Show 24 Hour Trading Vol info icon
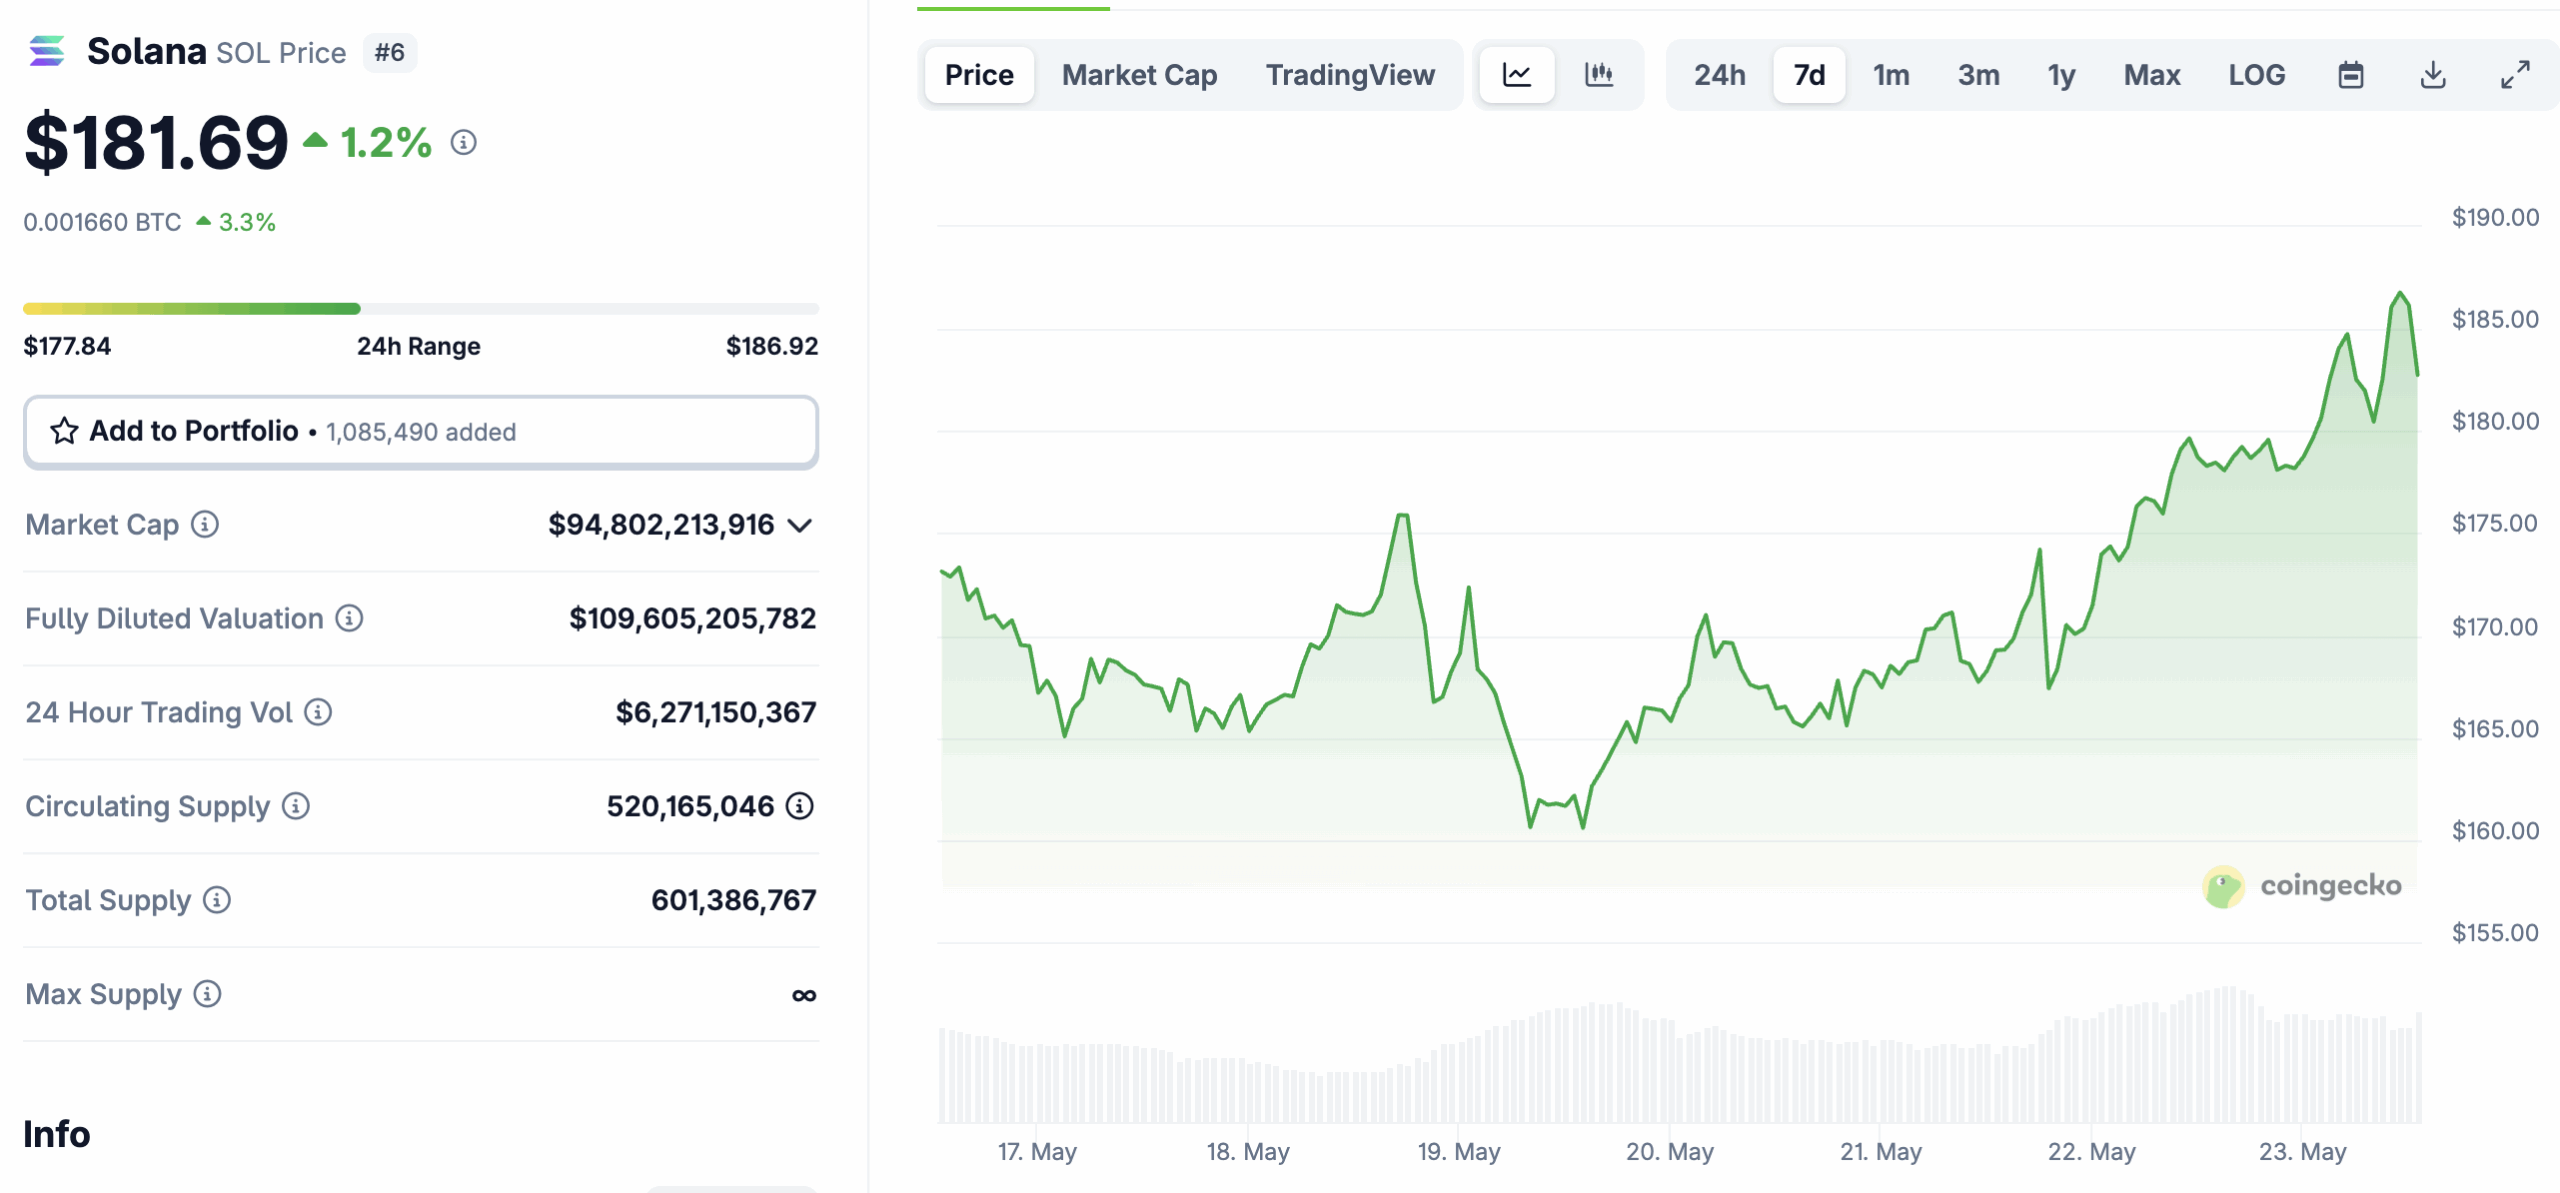2560x1193 pixels. coord(318,712)
